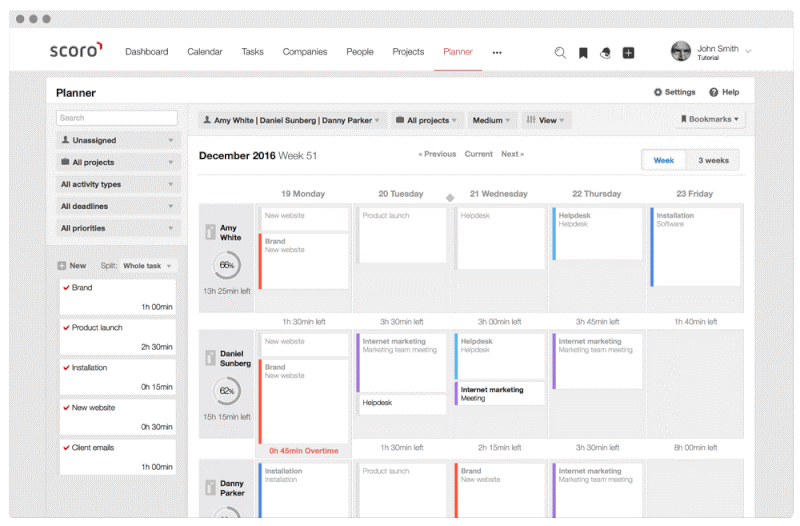Screen dimensions: 800x526
Task: Open the View options dropdown
Action: (545, 120)
